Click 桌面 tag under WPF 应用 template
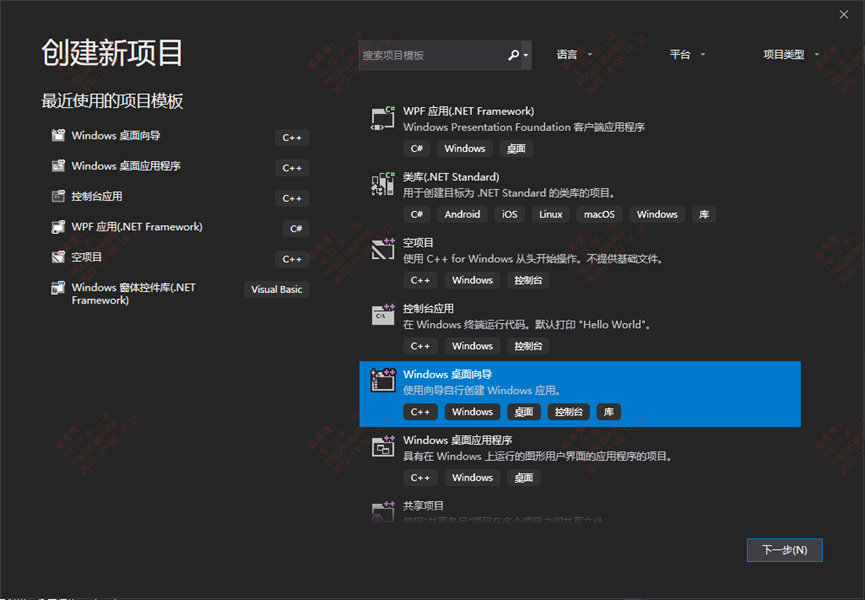This screenshot has width=865, height=600. (516, 149)
